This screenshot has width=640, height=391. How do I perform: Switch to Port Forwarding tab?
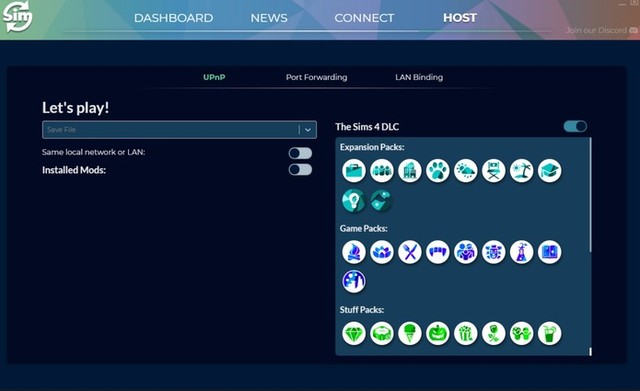point(316,77)
